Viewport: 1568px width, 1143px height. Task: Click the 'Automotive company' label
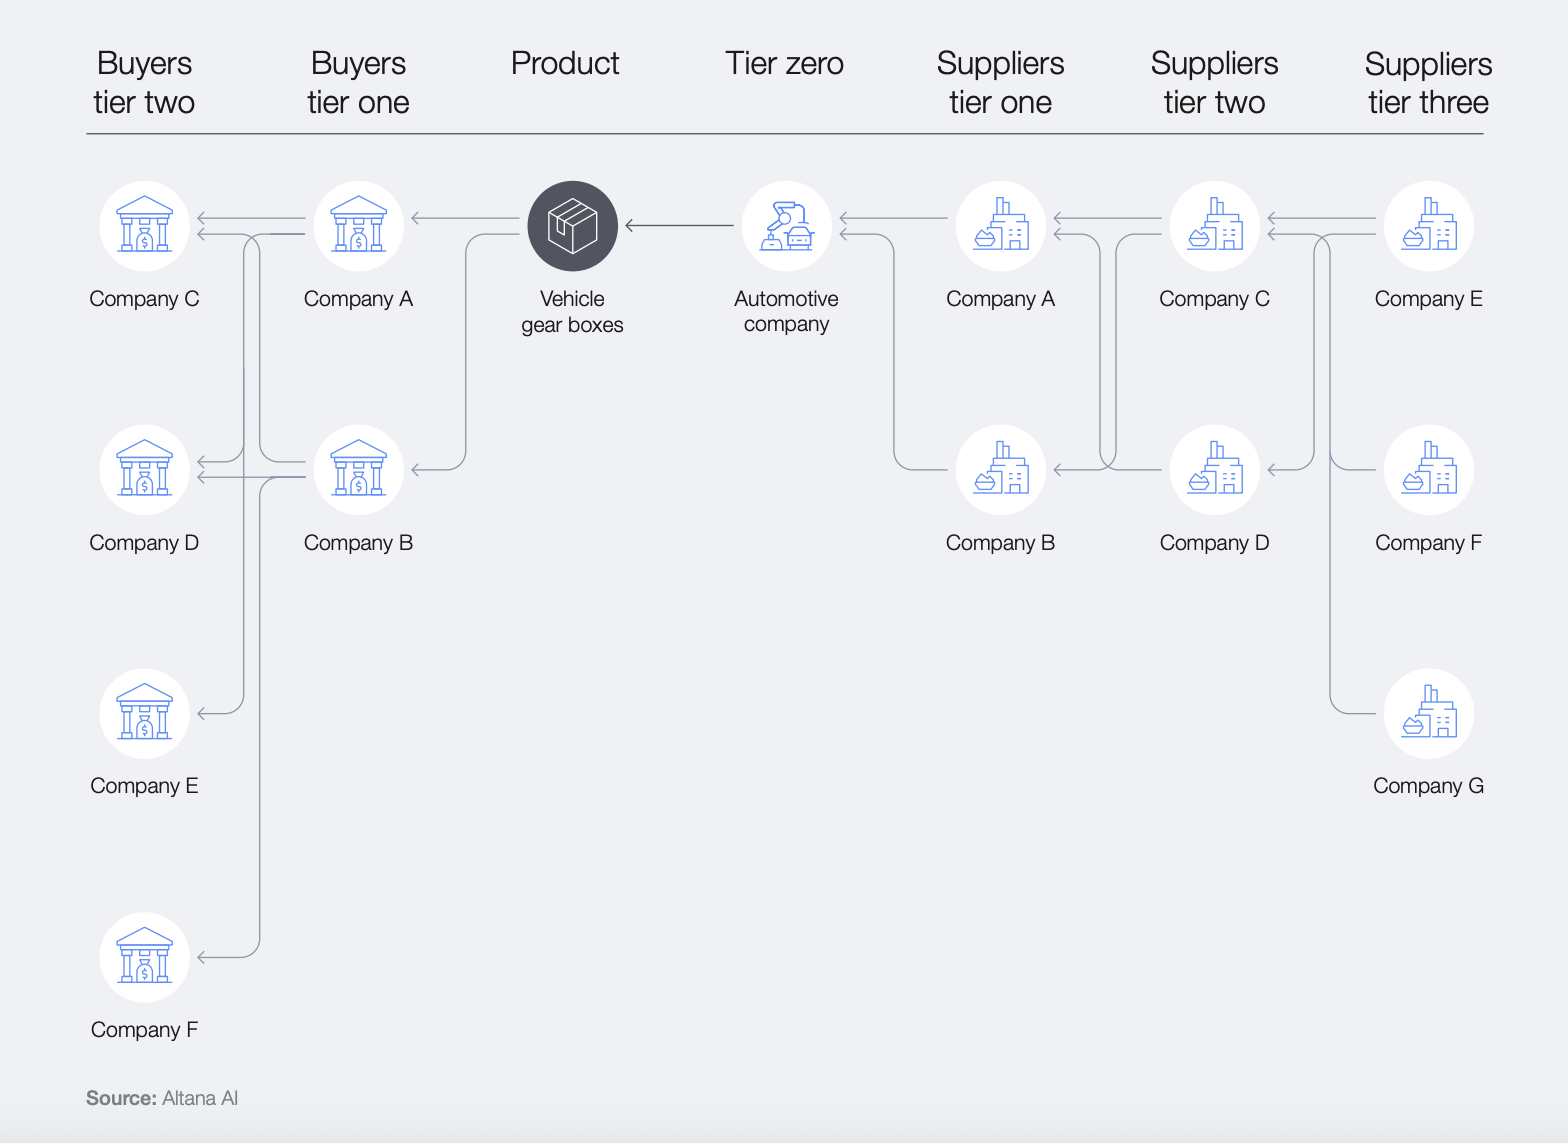point(786,311)
